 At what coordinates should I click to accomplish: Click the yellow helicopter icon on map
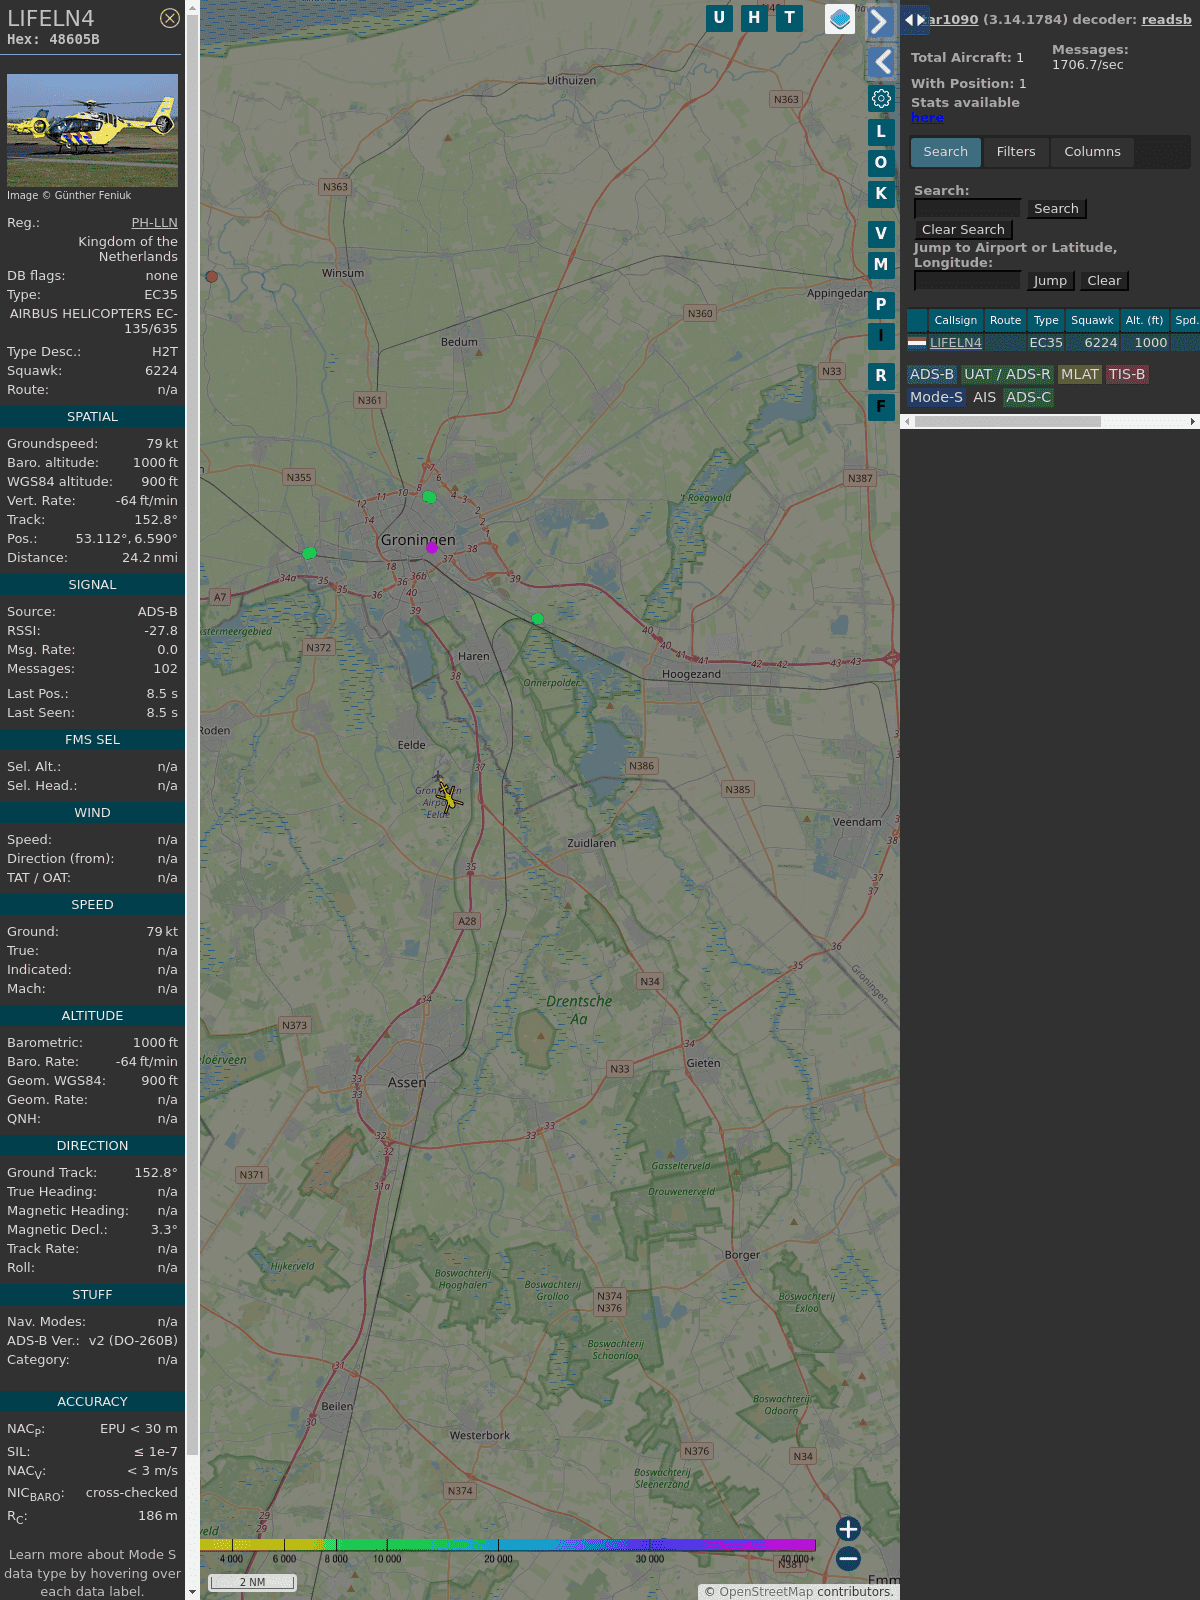click(449, 796)
